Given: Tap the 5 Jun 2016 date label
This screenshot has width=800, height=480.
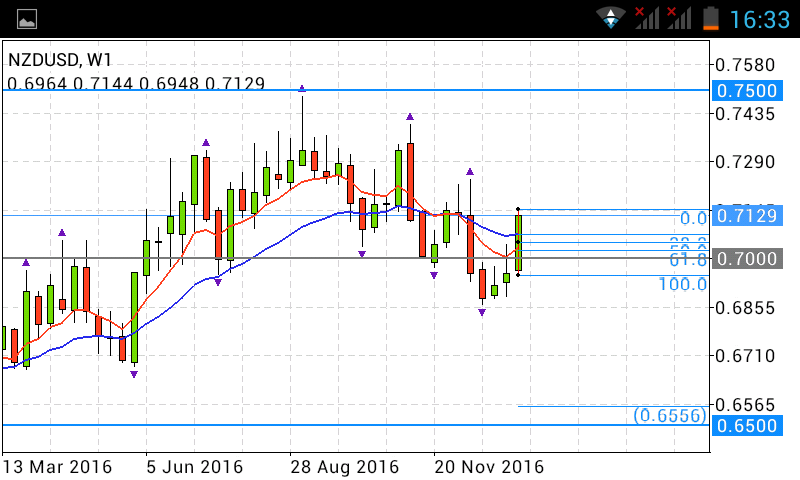Looking at the screenshot, I should [x=194, y=467].
